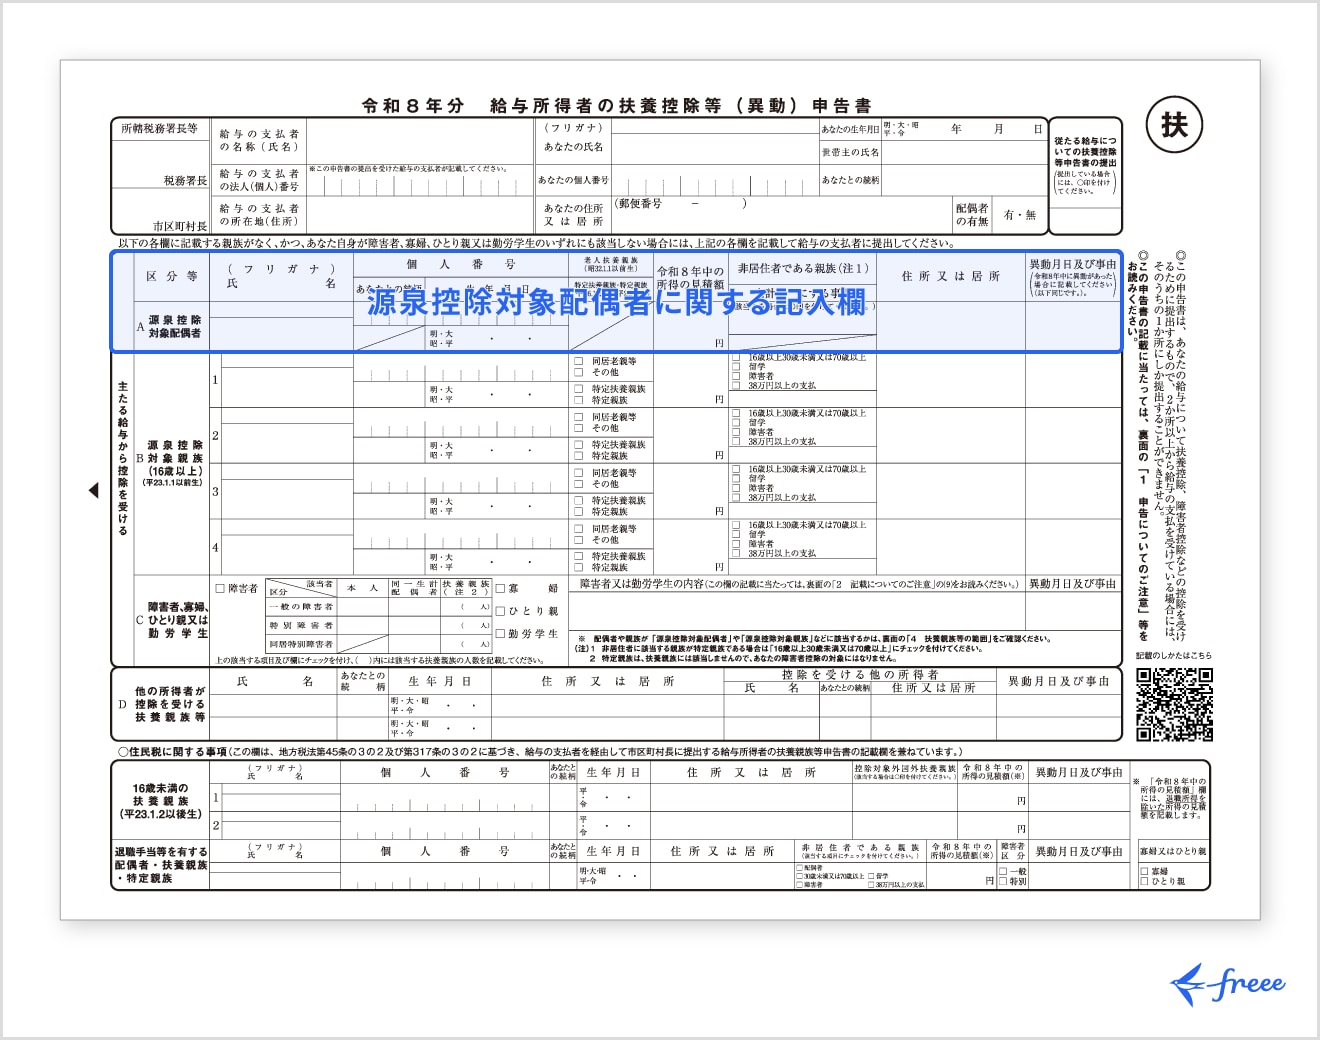Click the 16歳未満の扶養親族 section label

(161, 801)
